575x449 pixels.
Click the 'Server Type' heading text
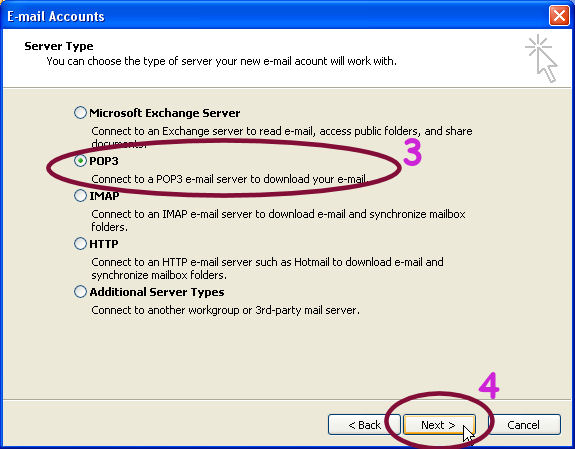59,46
